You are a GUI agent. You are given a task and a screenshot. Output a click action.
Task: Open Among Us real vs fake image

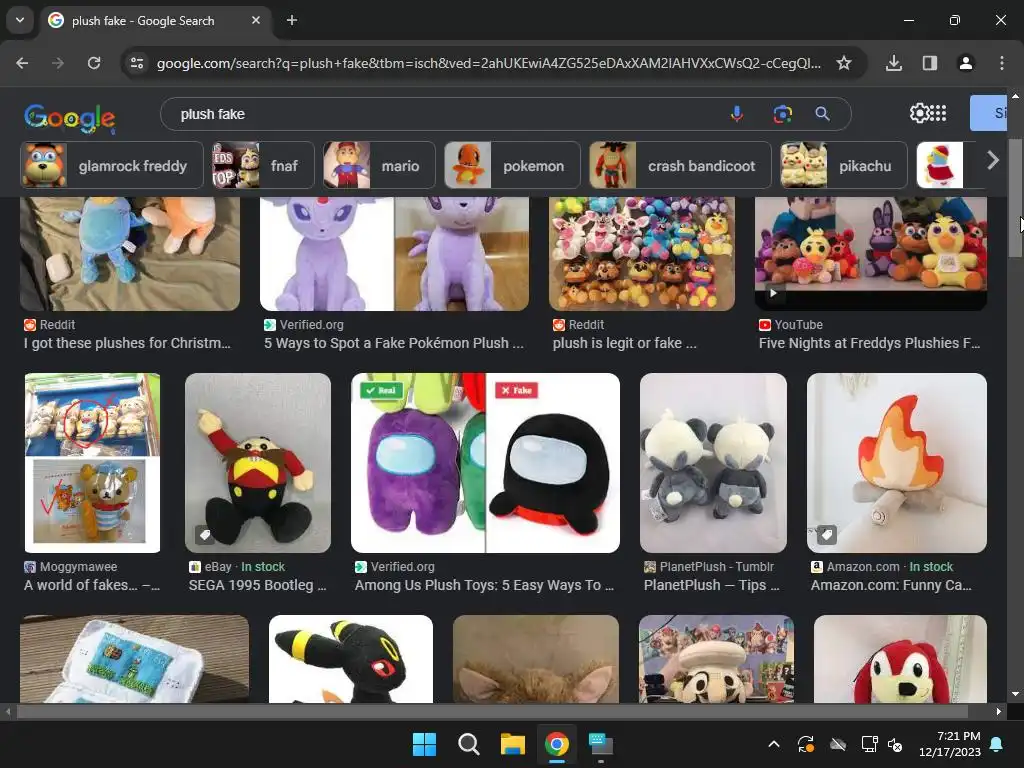click(x=485, y=463)
